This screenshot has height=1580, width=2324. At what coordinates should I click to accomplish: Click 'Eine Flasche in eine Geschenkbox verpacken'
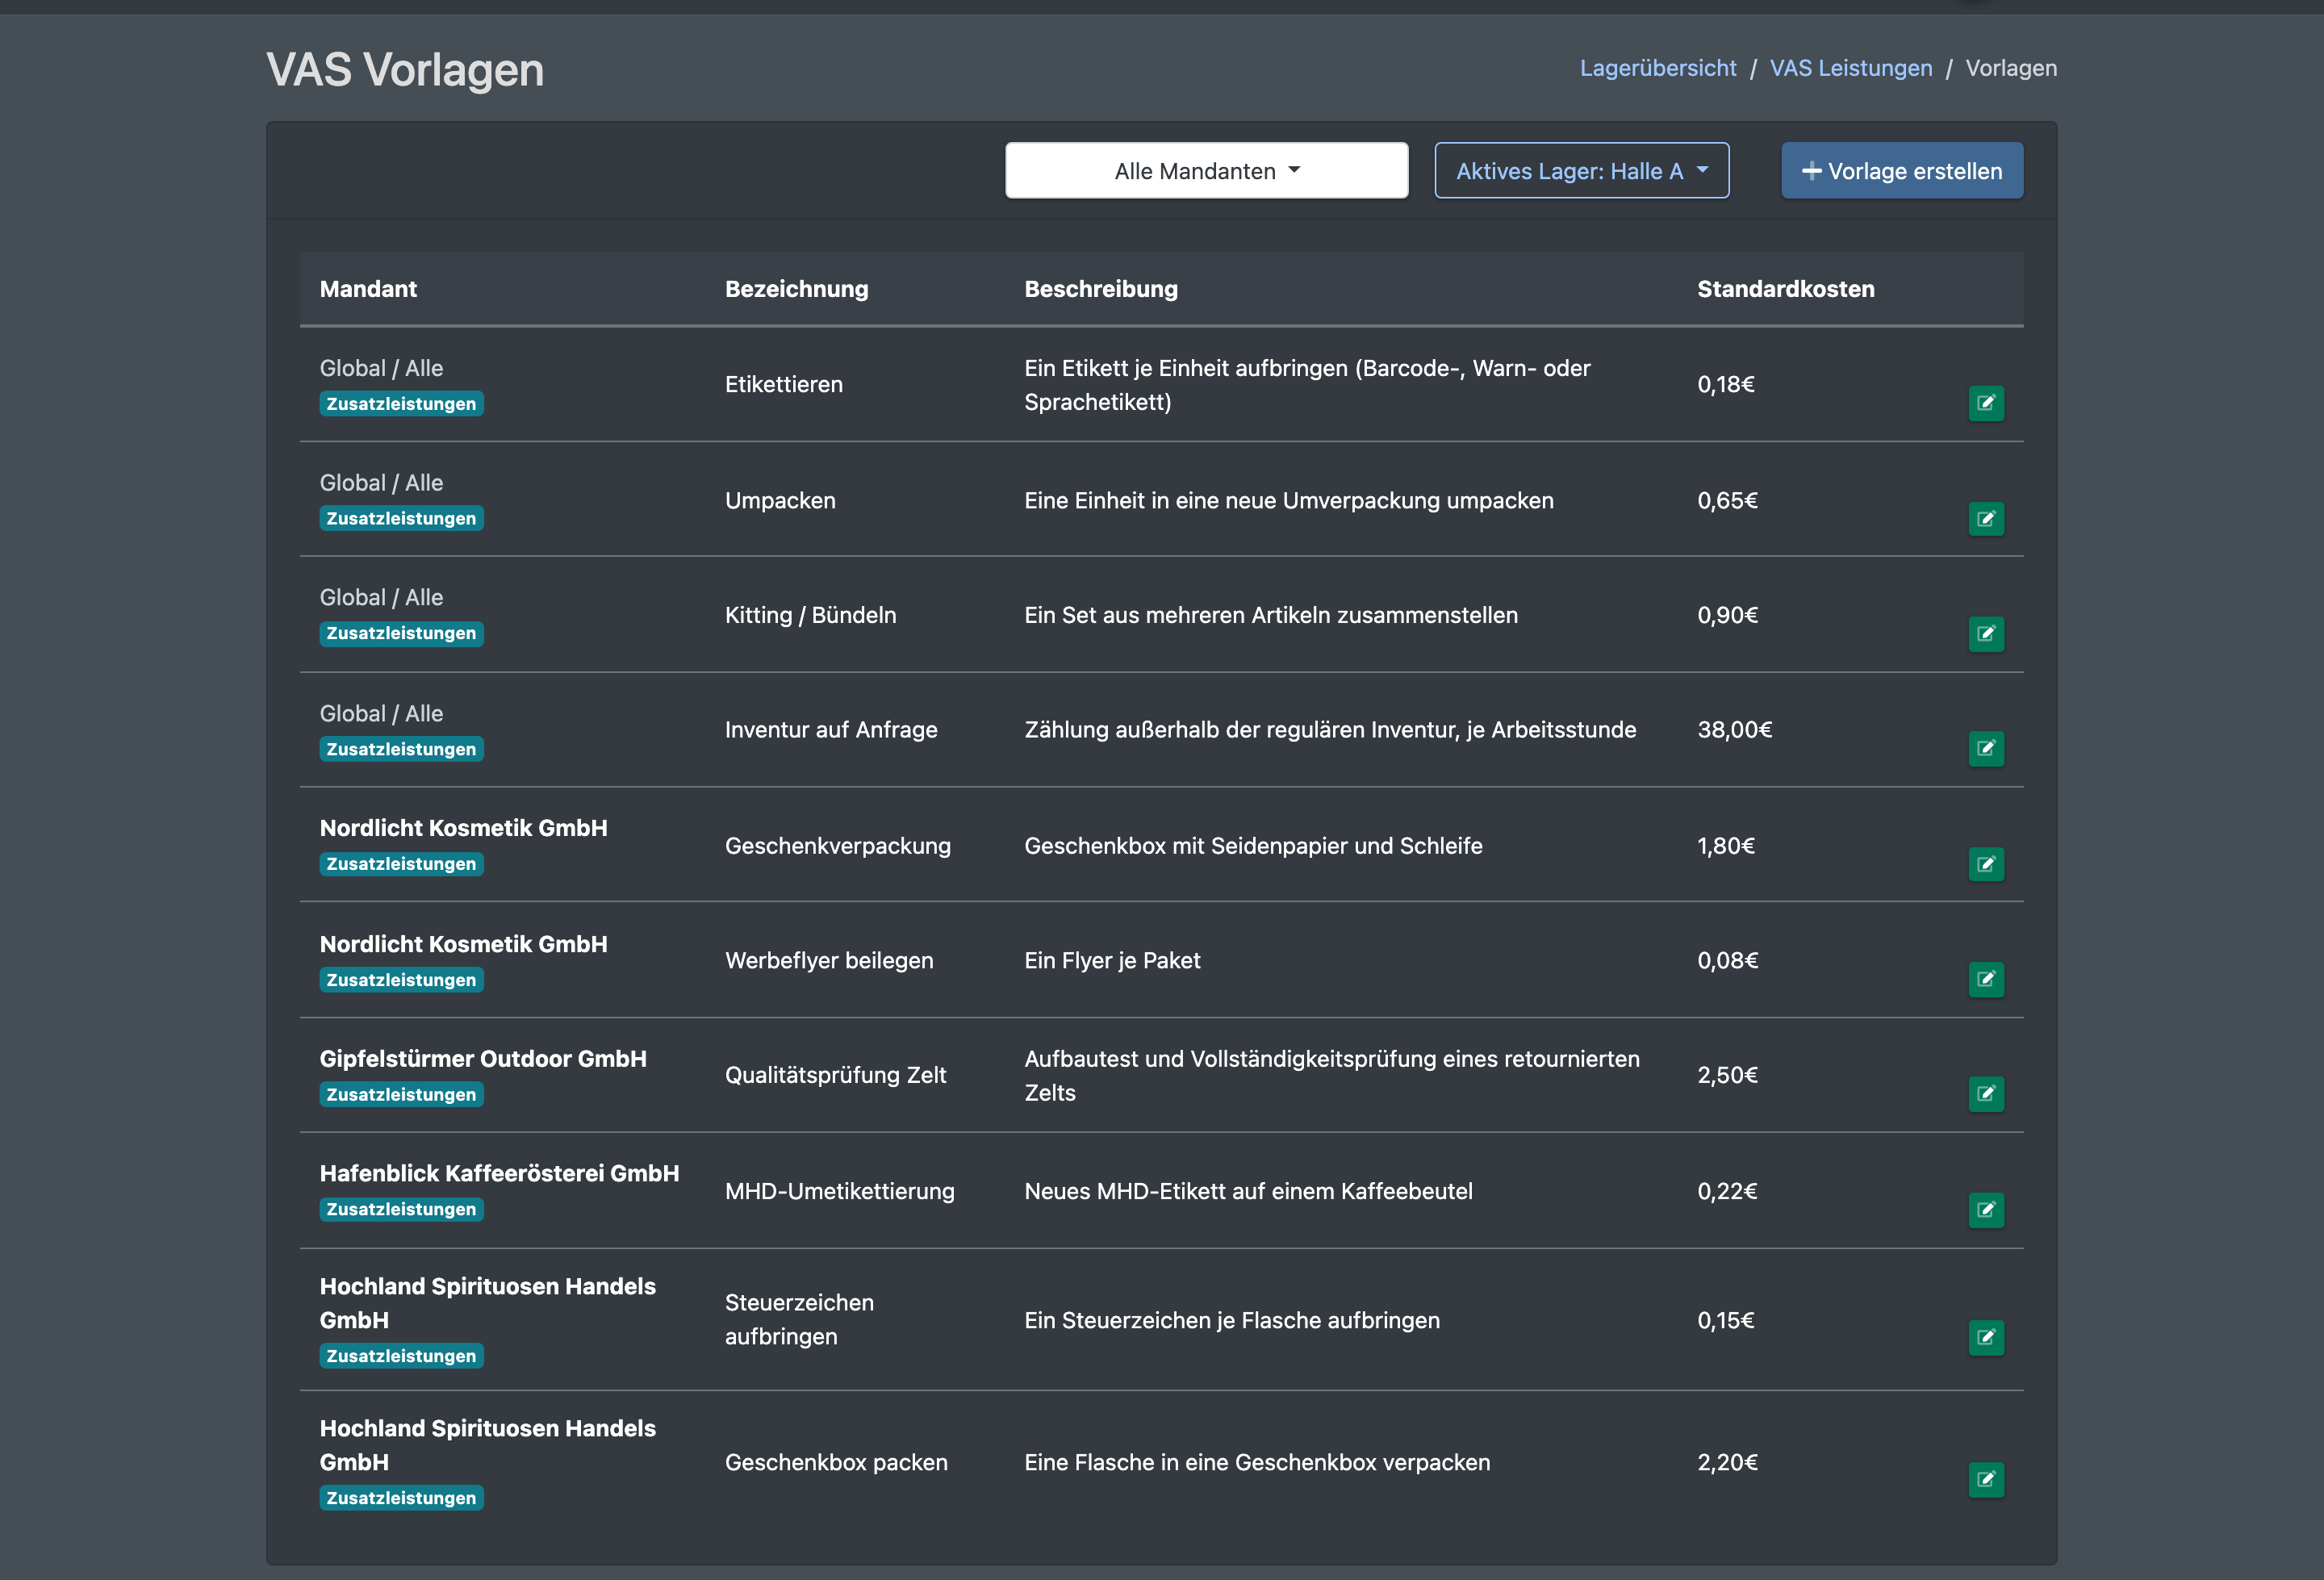pos(1257,1463)
